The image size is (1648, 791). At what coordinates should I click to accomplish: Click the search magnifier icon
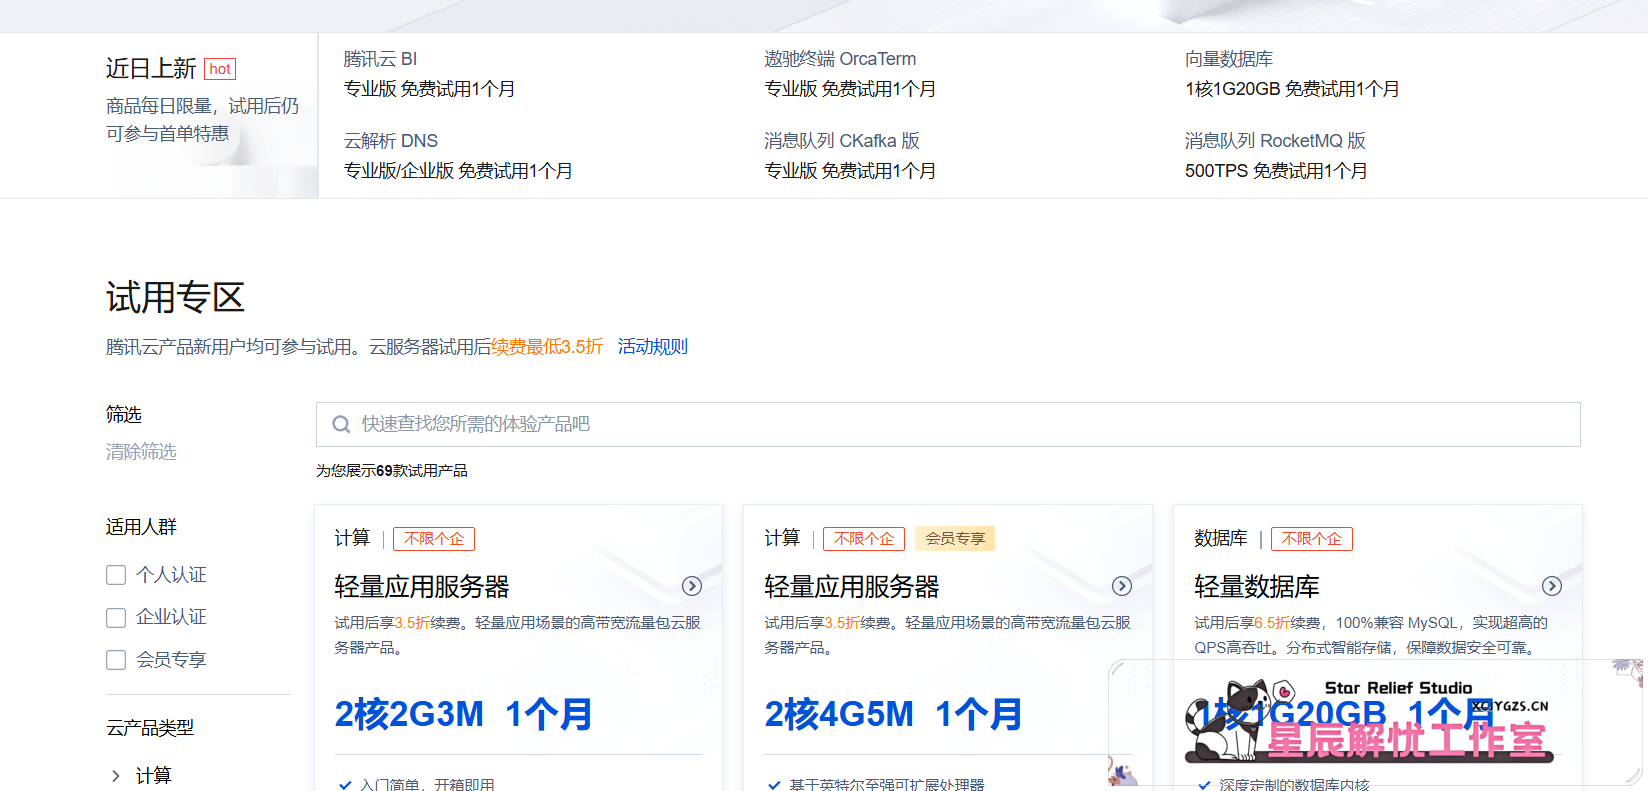[341, 425]
